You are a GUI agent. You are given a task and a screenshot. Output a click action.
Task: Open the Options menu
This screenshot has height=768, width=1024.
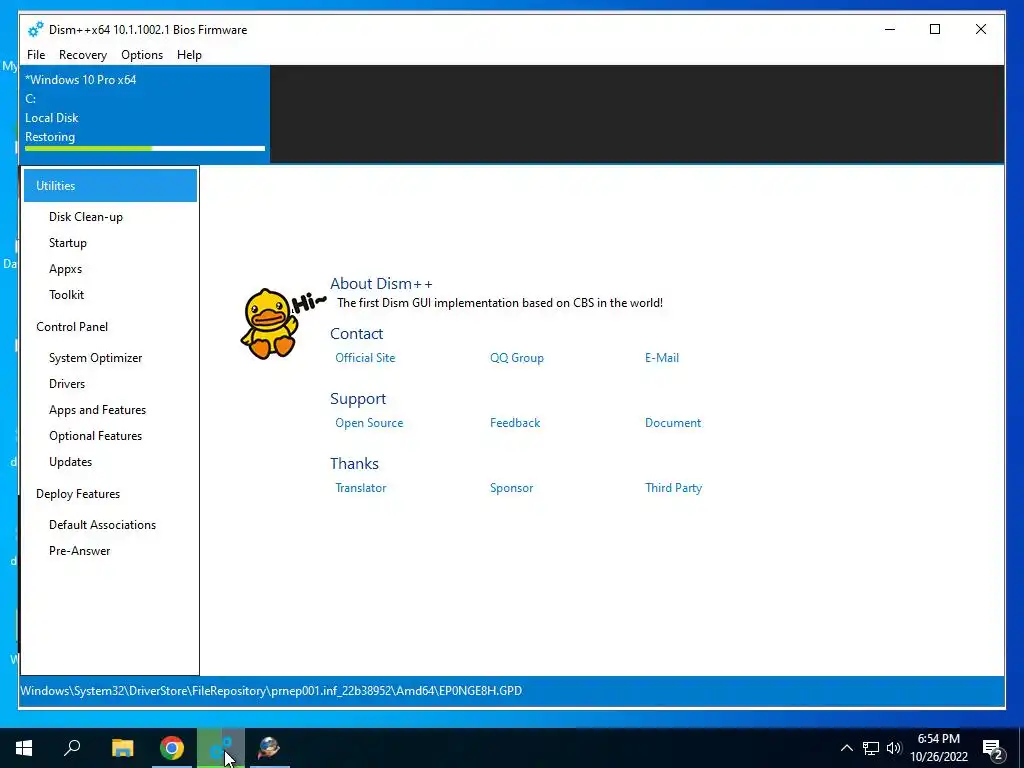coord(142,55)
